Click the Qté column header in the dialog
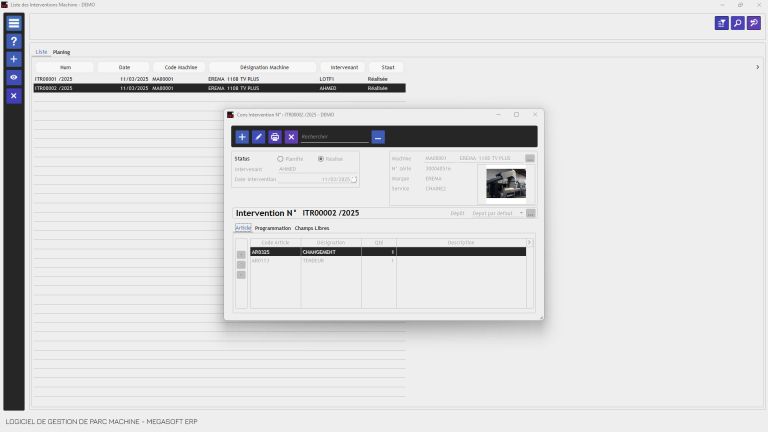This screenshot has width=768, height=432. (x=379, y=242)
